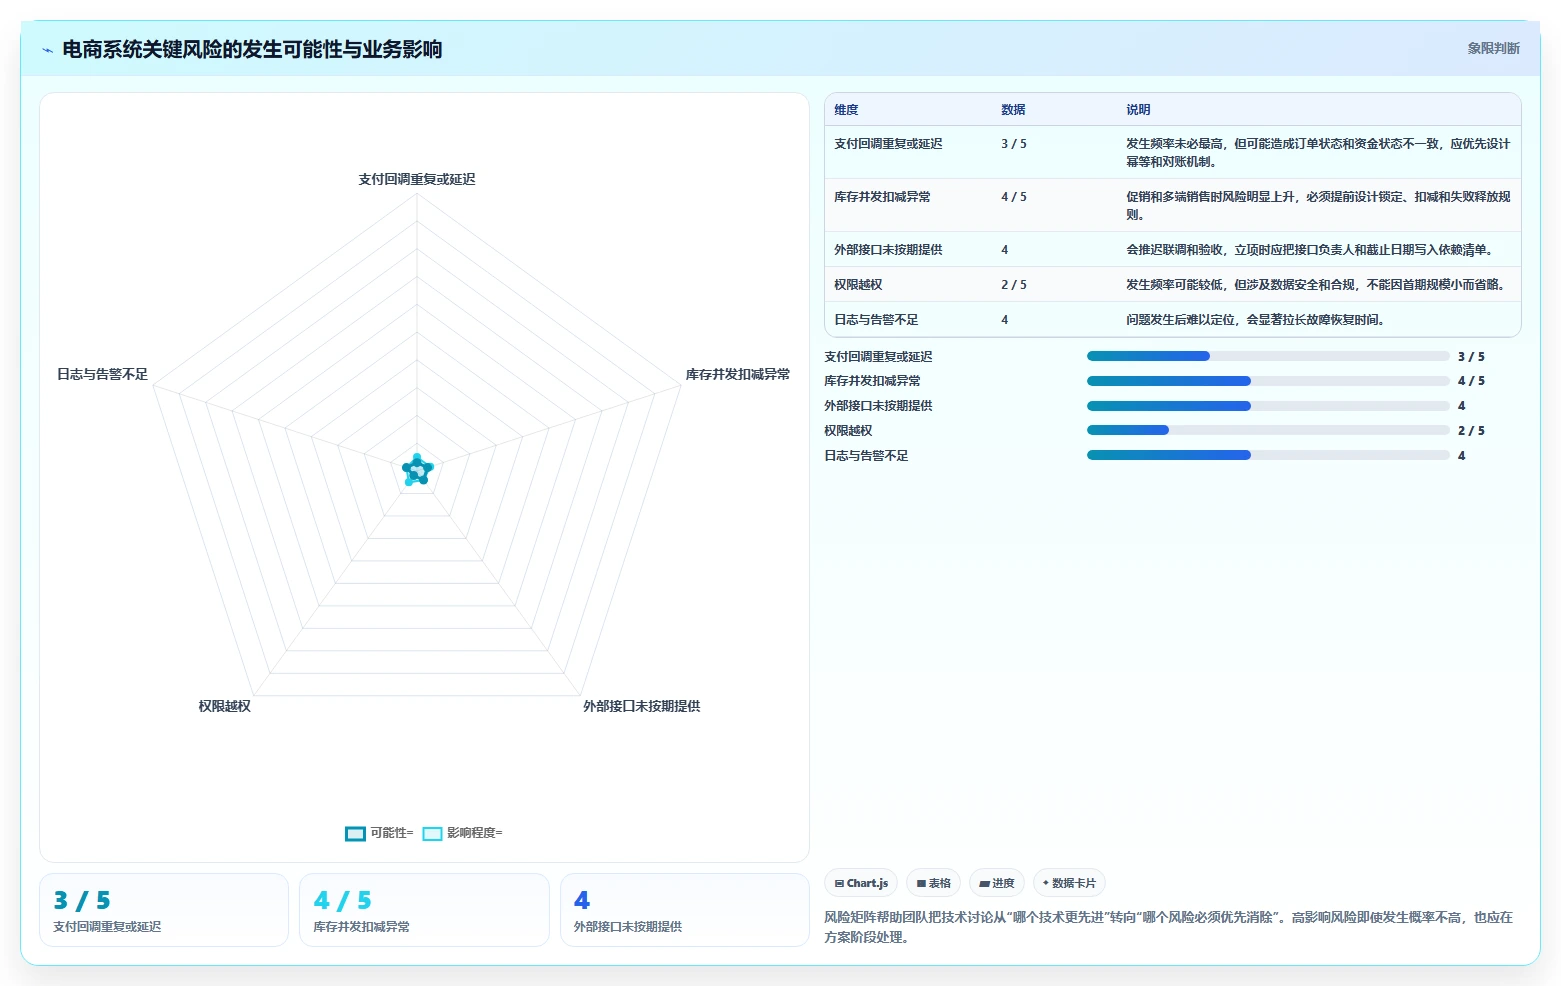Click the 象限判断 label in the header
This screenshot has height=986, width=1561.
[1493, 48]
